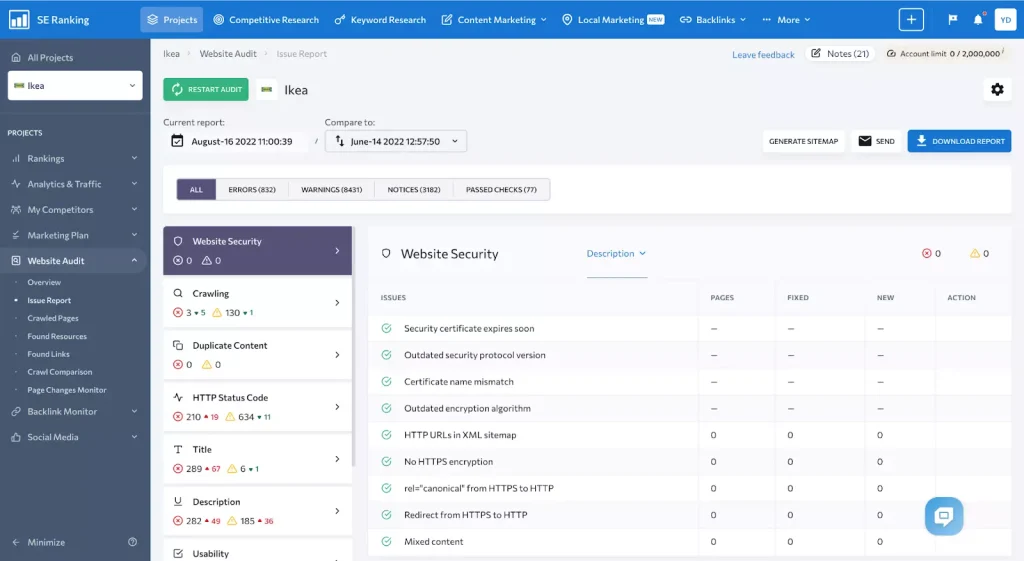Open Overview under Website Audit

click(44, 282)
